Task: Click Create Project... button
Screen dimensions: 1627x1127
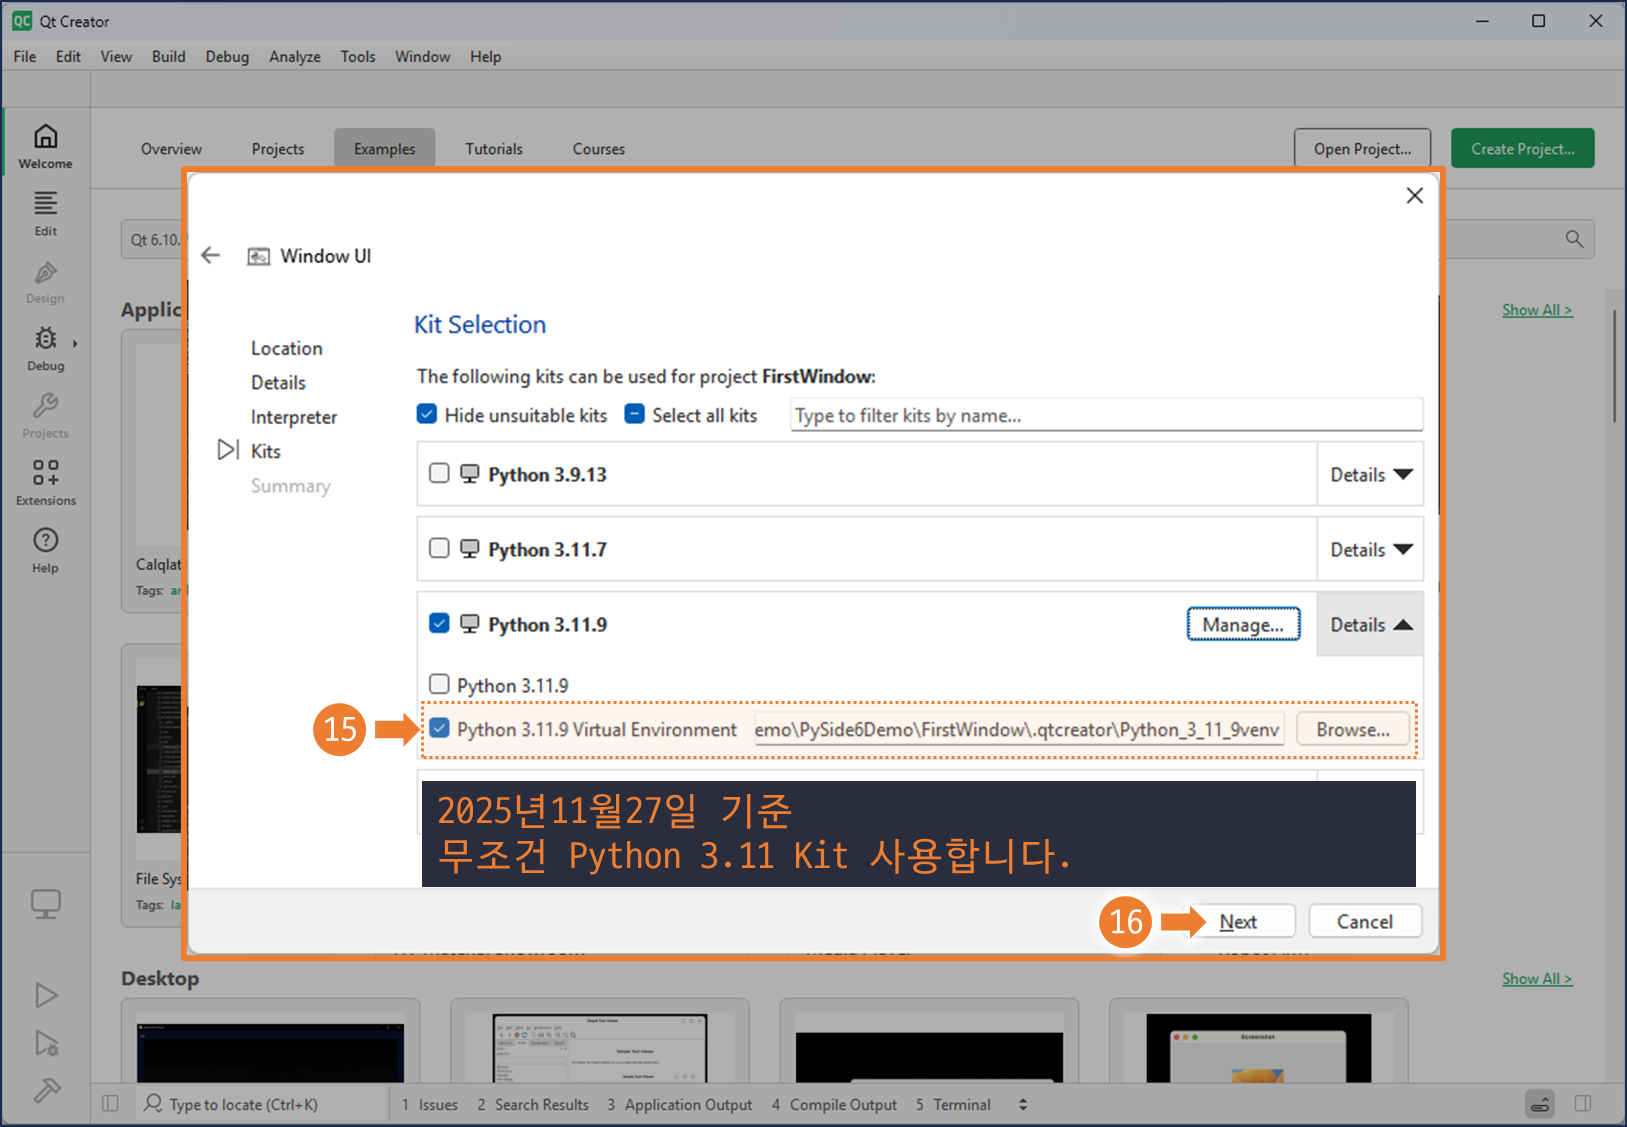Action: pyautogui.click(x=1522, y=148)
